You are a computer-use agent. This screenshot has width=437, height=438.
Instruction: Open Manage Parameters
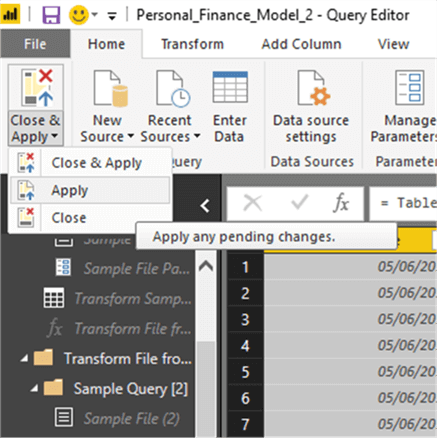[403, 106]
